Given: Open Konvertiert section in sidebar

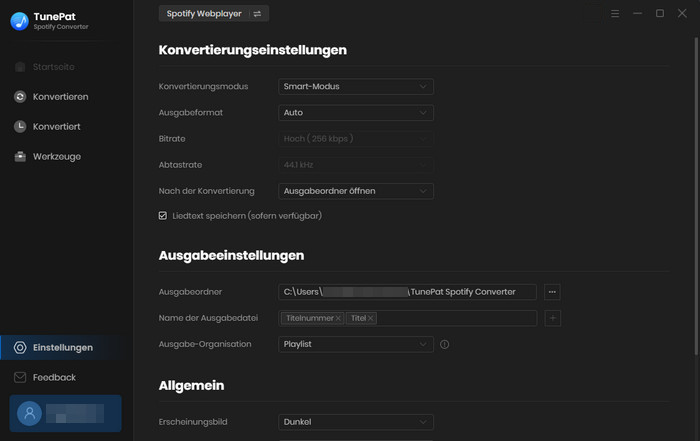Looking at the screenshot, I should (x=57, y=127).
